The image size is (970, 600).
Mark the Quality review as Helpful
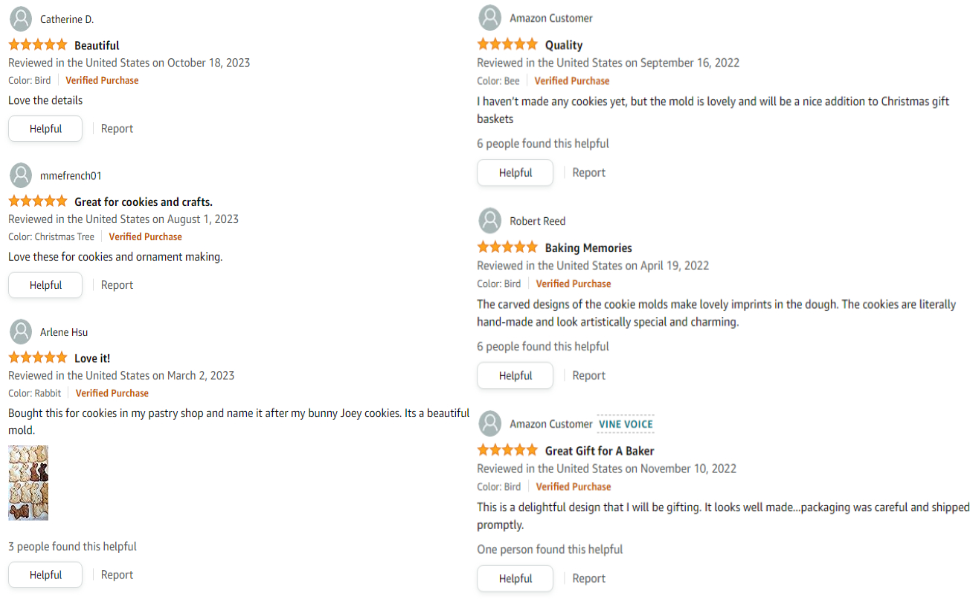[515, 173]
